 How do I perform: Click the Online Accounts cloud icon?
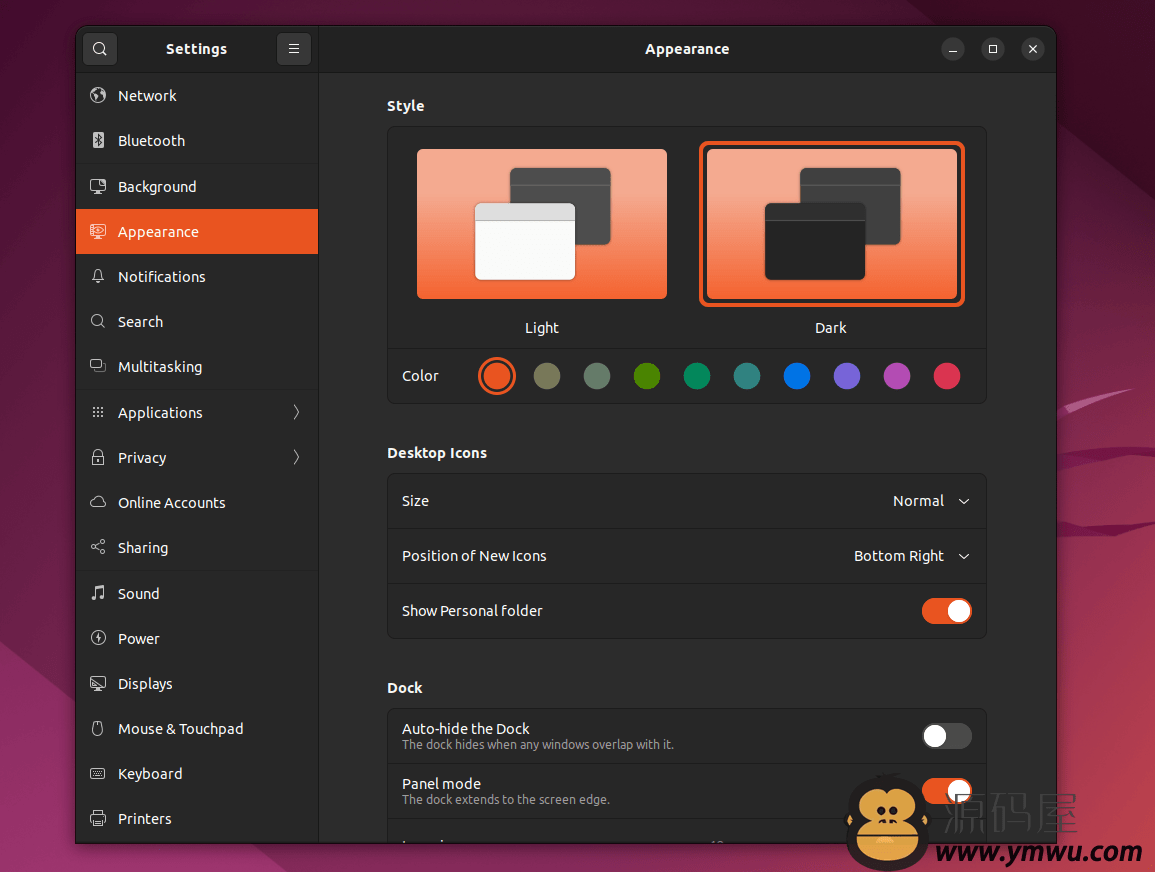(x=98, y=502)
